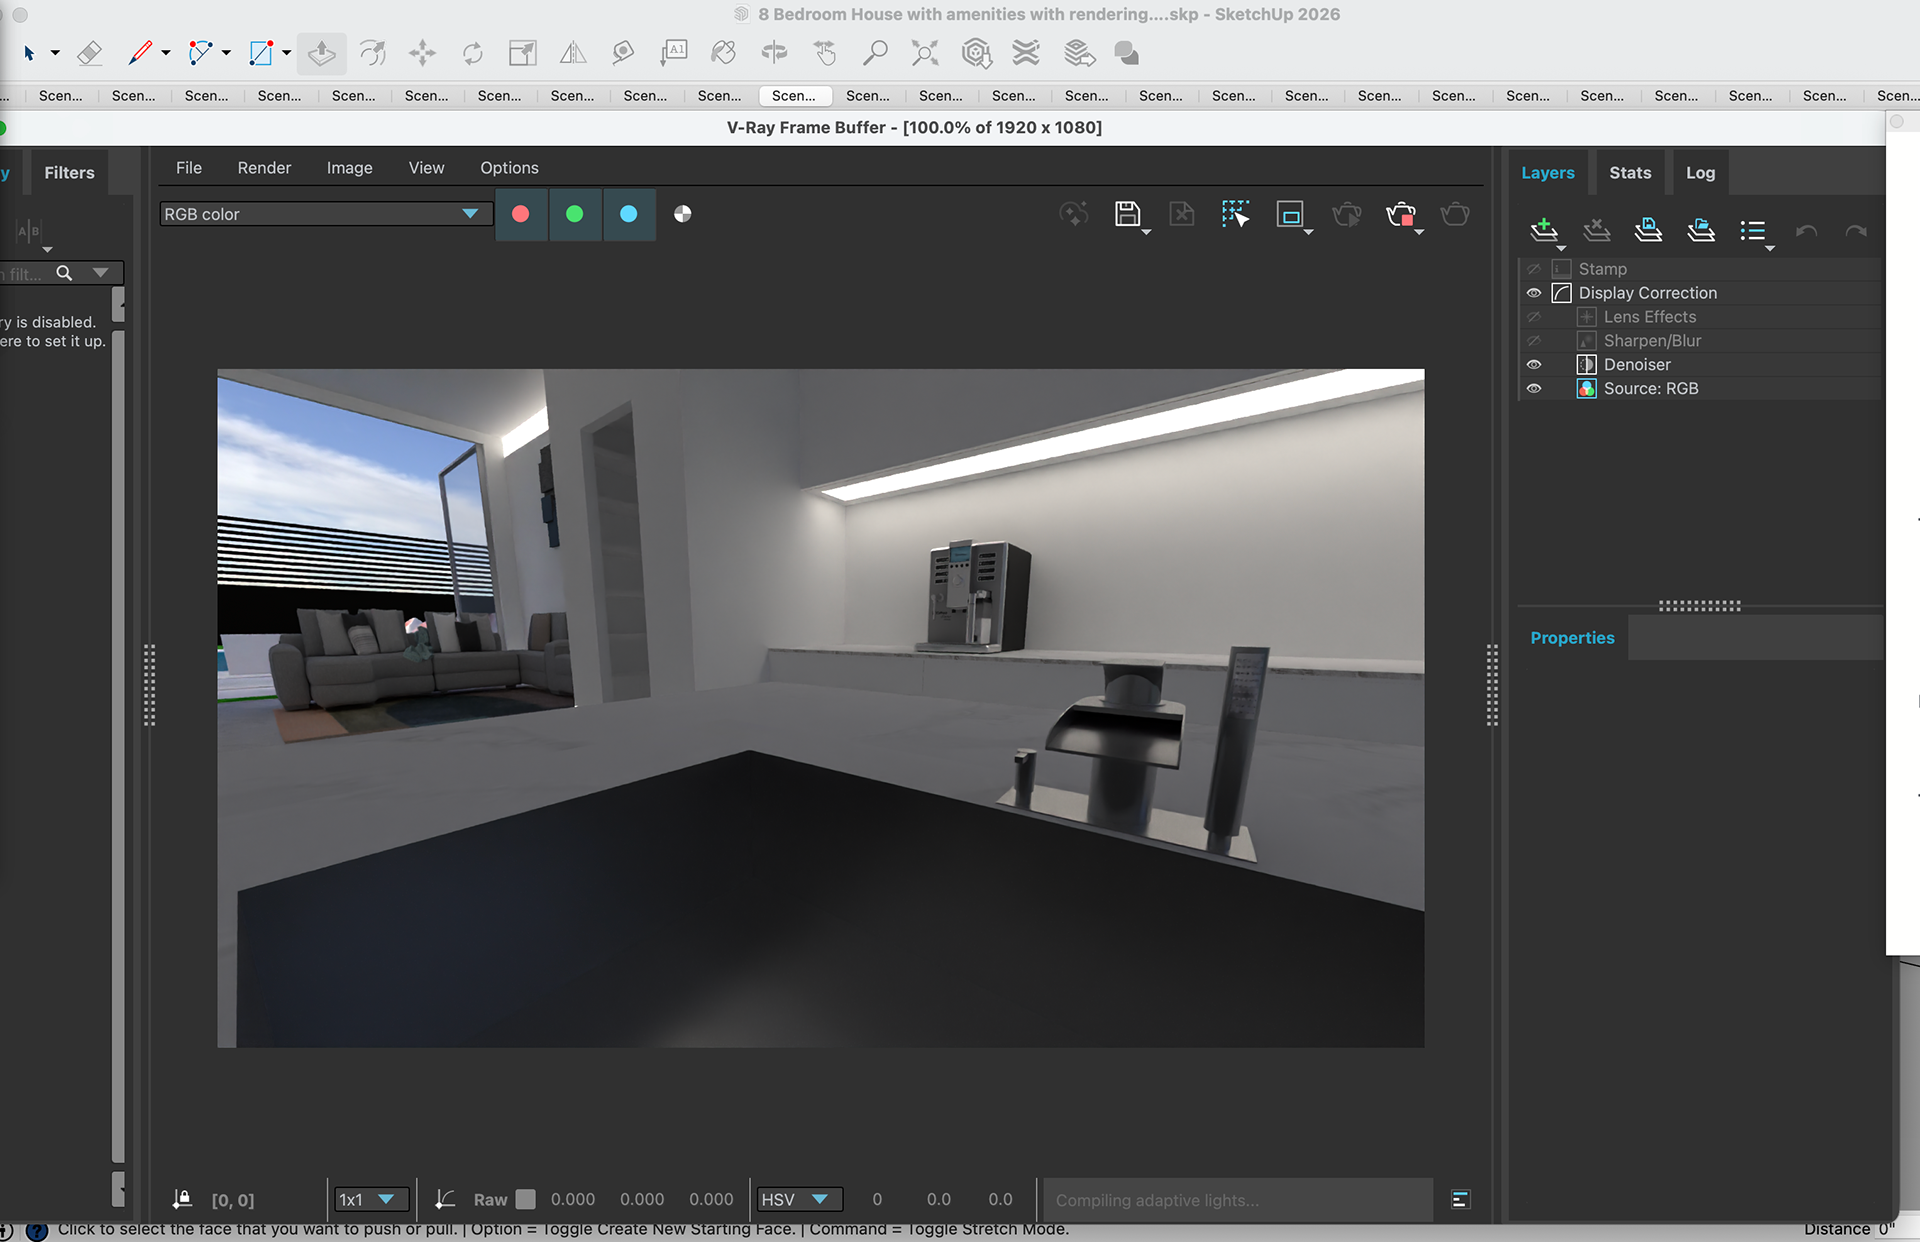Open the Render menu
Screen dimensions: 1920x1242
point(264,168)
